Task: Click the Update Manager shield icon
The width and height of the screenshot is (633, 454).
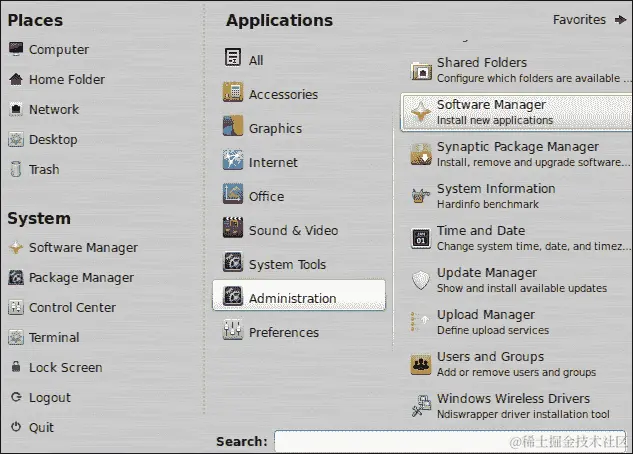Action: (421, 280)
